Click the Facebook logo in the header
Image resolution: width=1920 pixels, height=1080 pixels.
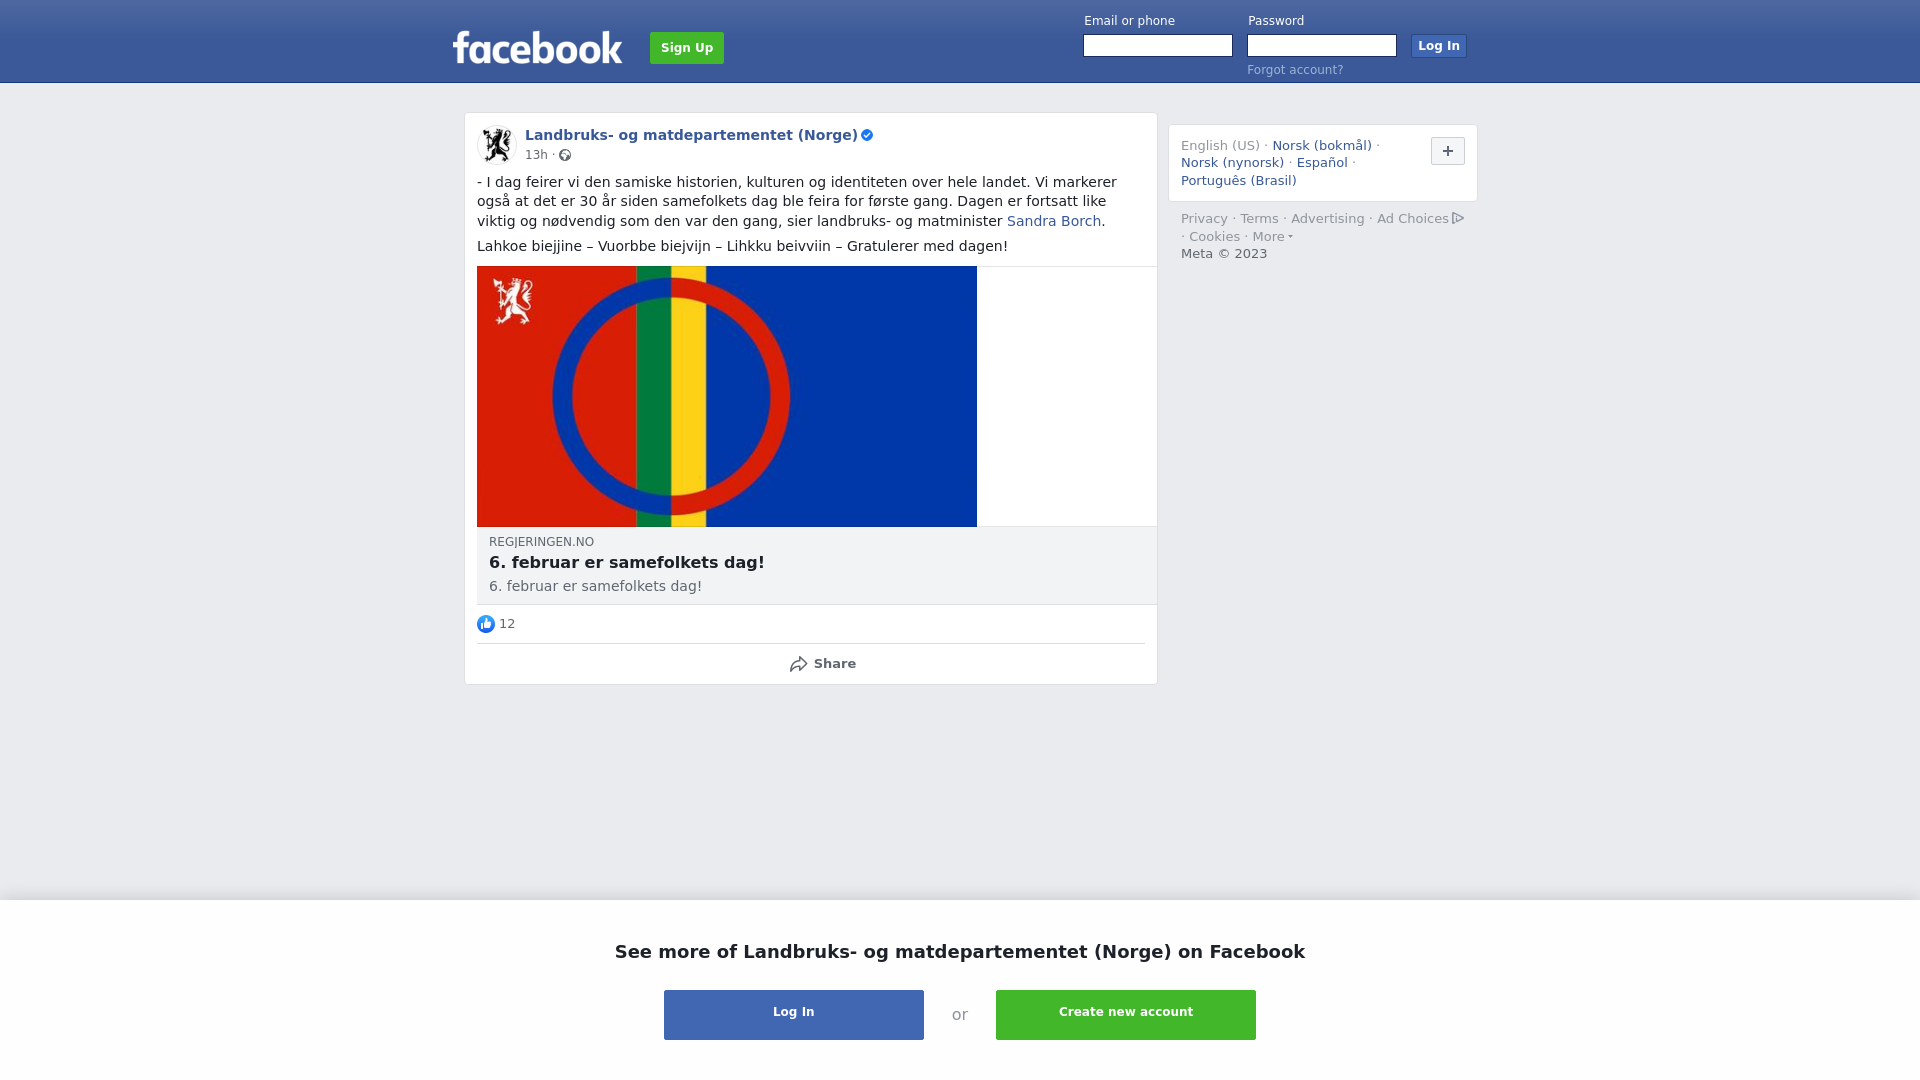(x=537, y=47)
